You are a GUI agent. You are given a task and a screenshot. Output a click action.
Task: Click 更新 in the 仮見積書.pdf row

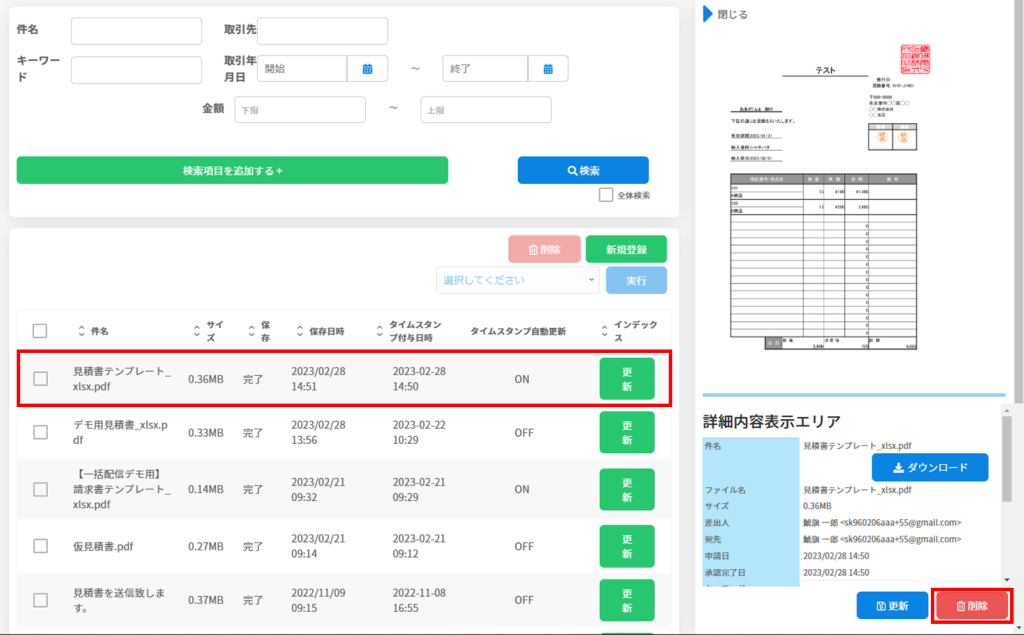[x=627, y=546]
